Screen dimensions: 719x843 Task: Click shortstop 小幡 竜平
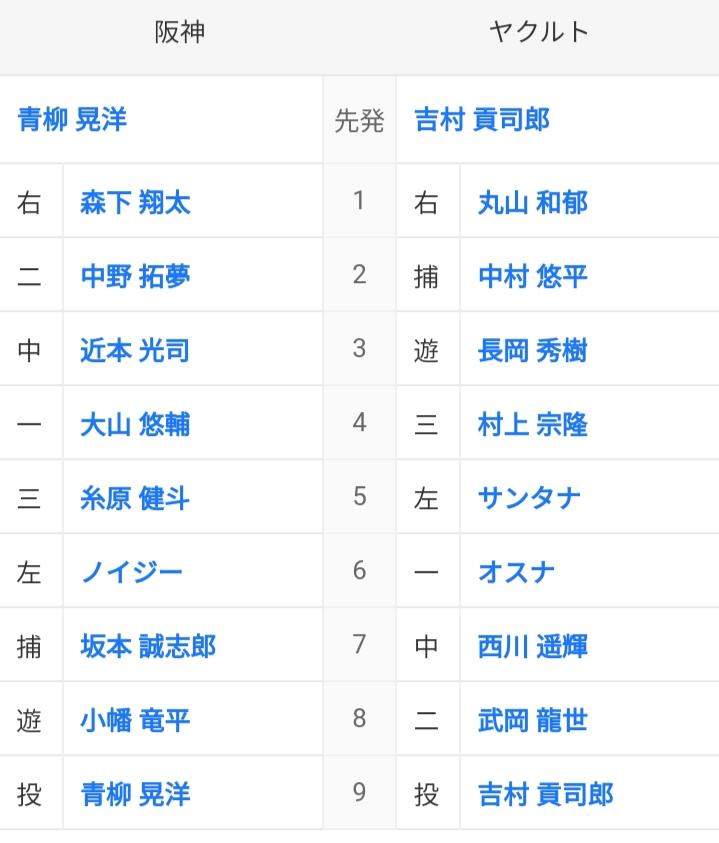click(135, 720)
